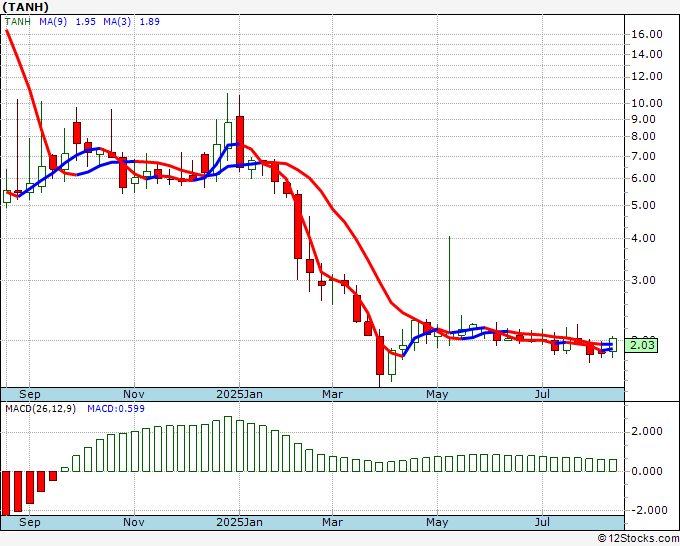Click the MA(9) legend label

(53, 22)
